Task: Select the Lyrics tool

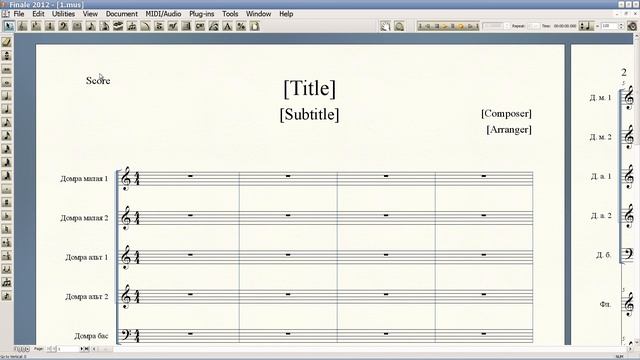Action: coord(213,26)
